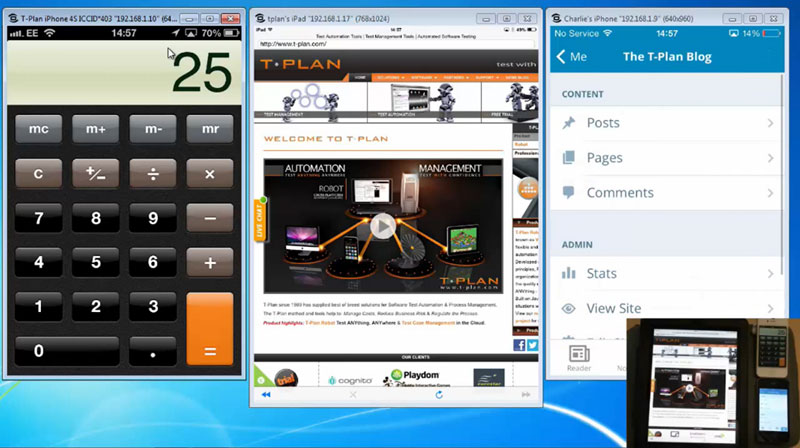Screen dimensions: 800x448
Task: Tap the m- memory subtract key
Action: [x=153, y=129]
